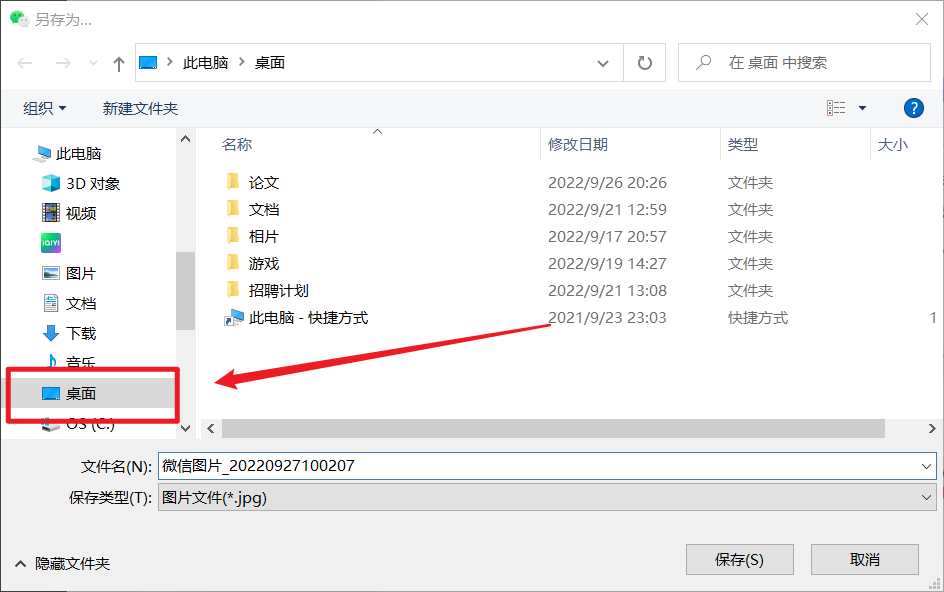Click the 取消 button
This screenshot has height=592, width=944.
[865, 560]
